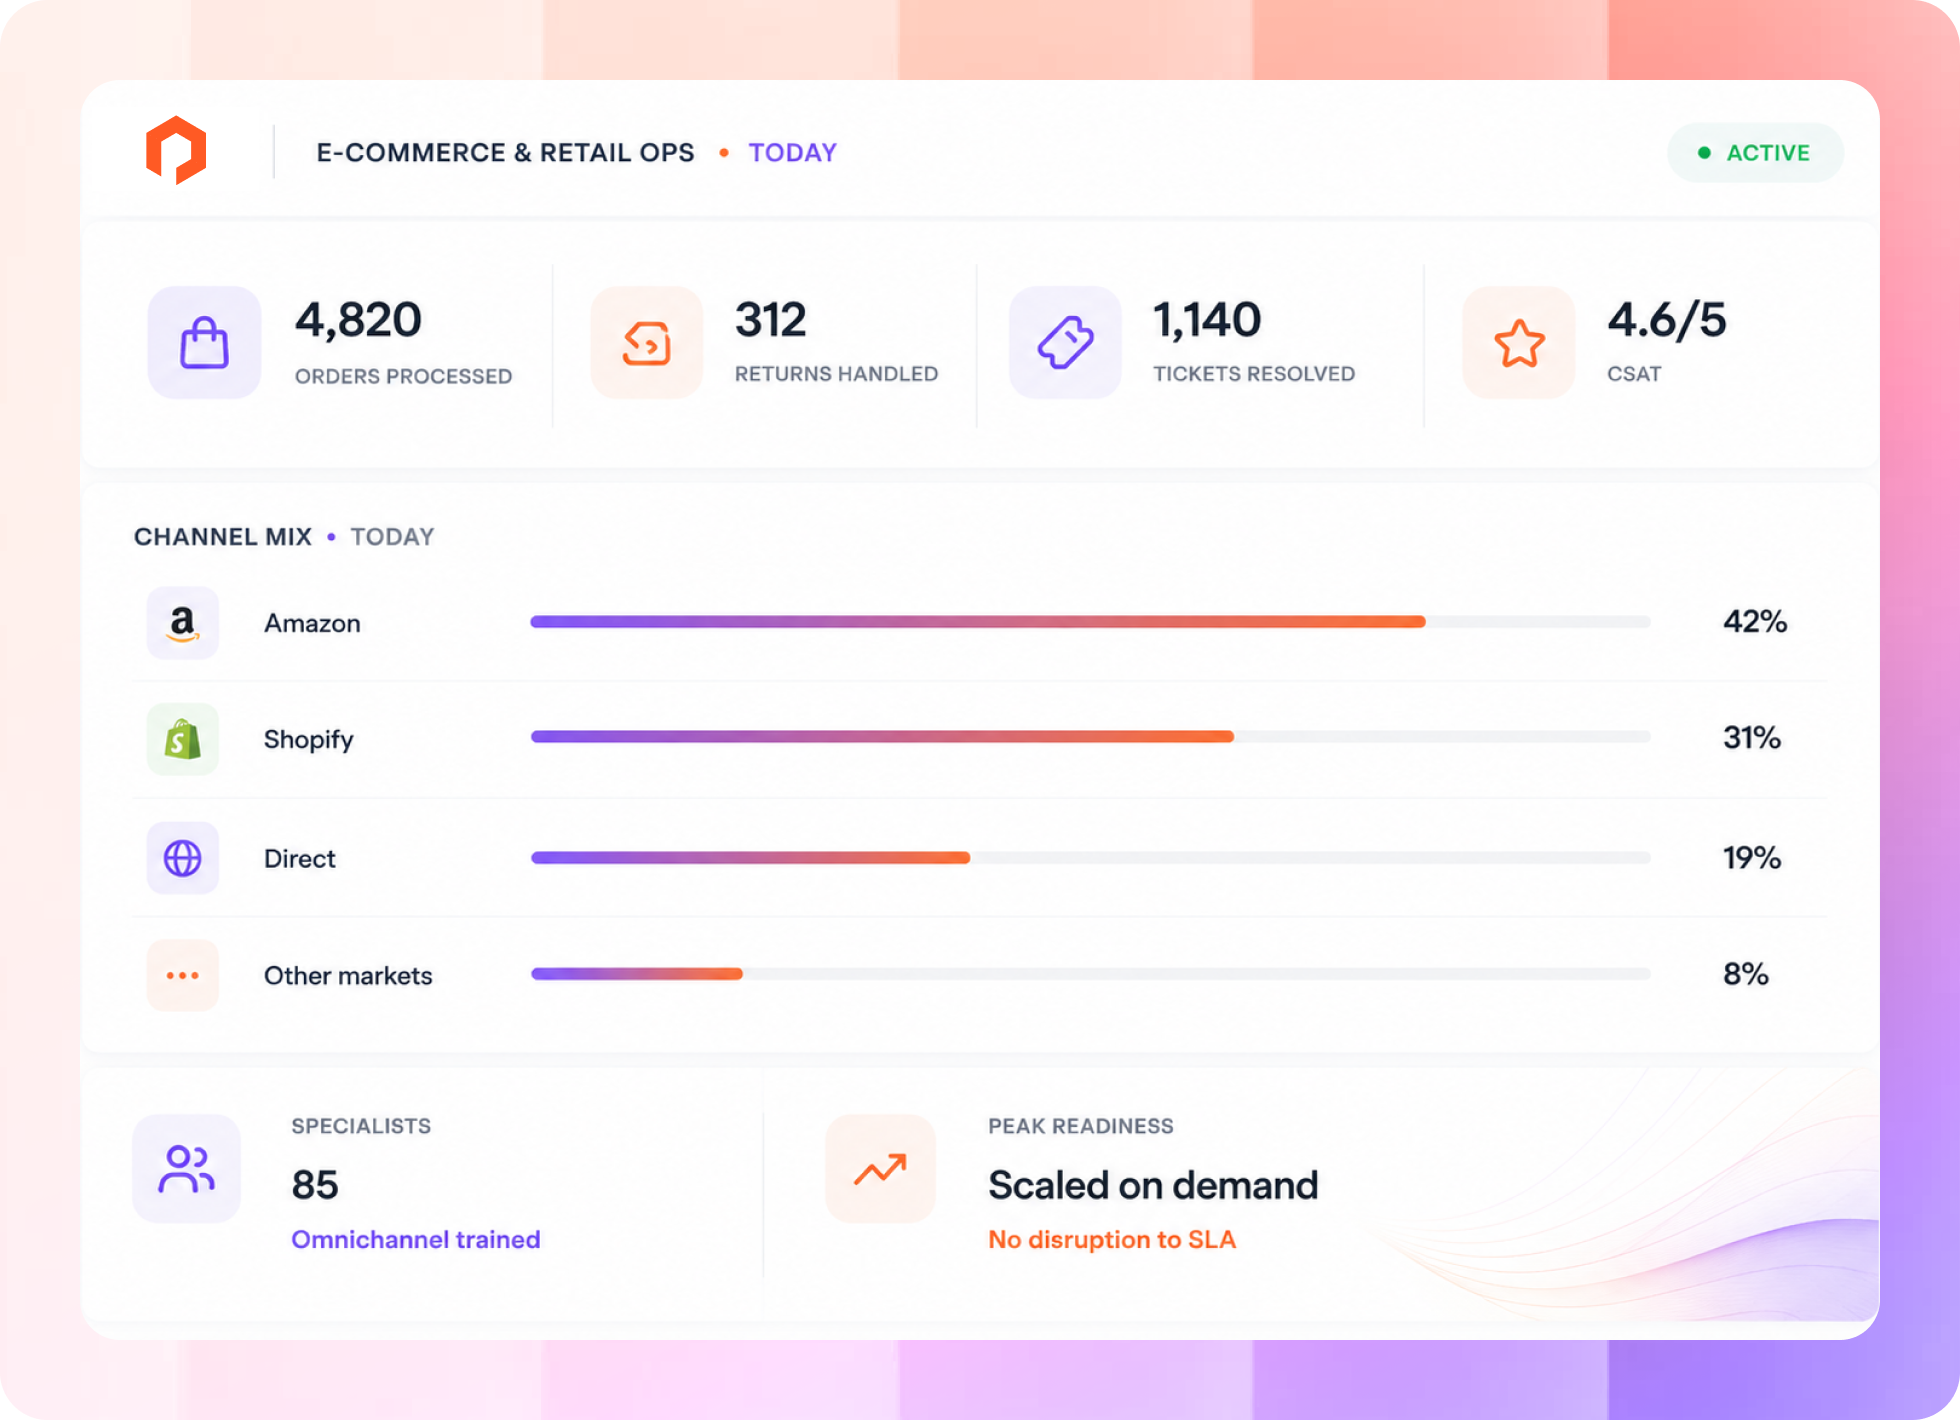
Task: Select the Amazon channel name
Action: (x=312, y=623)
